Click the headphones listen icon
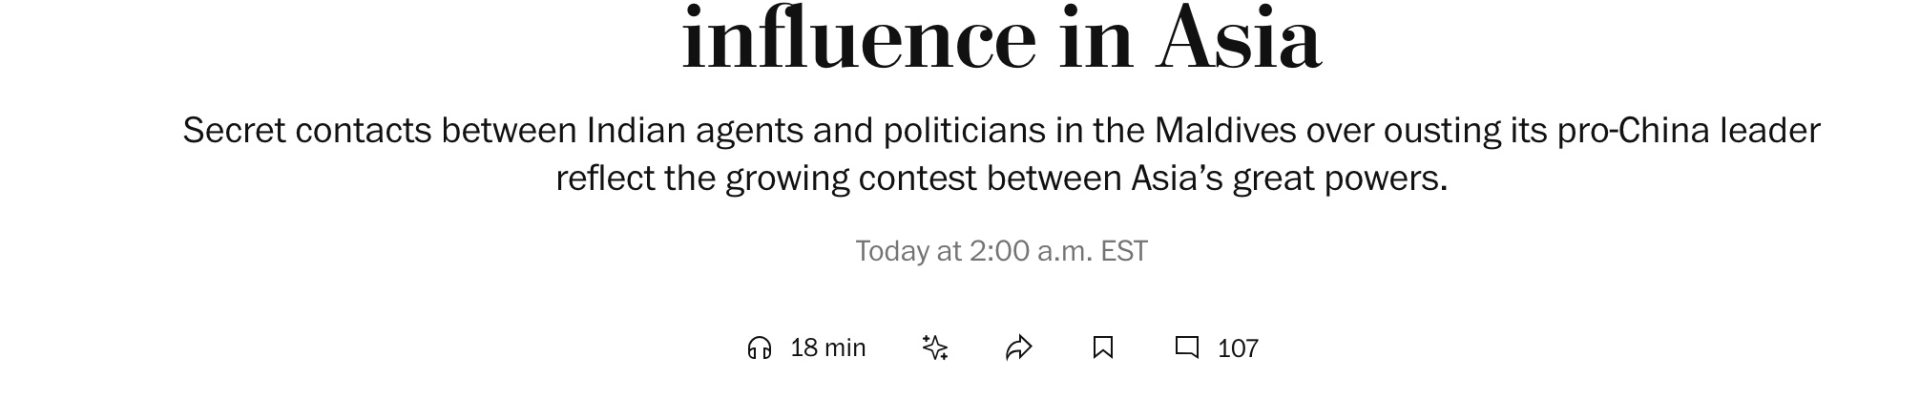The image size is (1920, 400). click(759, 348)
